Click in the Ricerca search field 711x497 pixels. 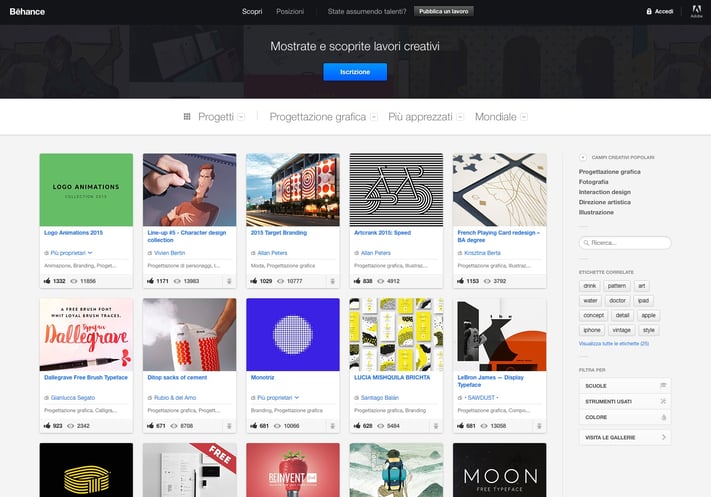(x=625, y=243)
